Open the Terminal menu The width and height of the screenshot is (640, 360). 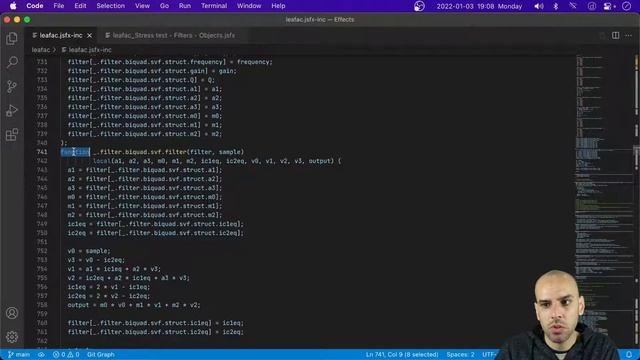click(214, 6)
